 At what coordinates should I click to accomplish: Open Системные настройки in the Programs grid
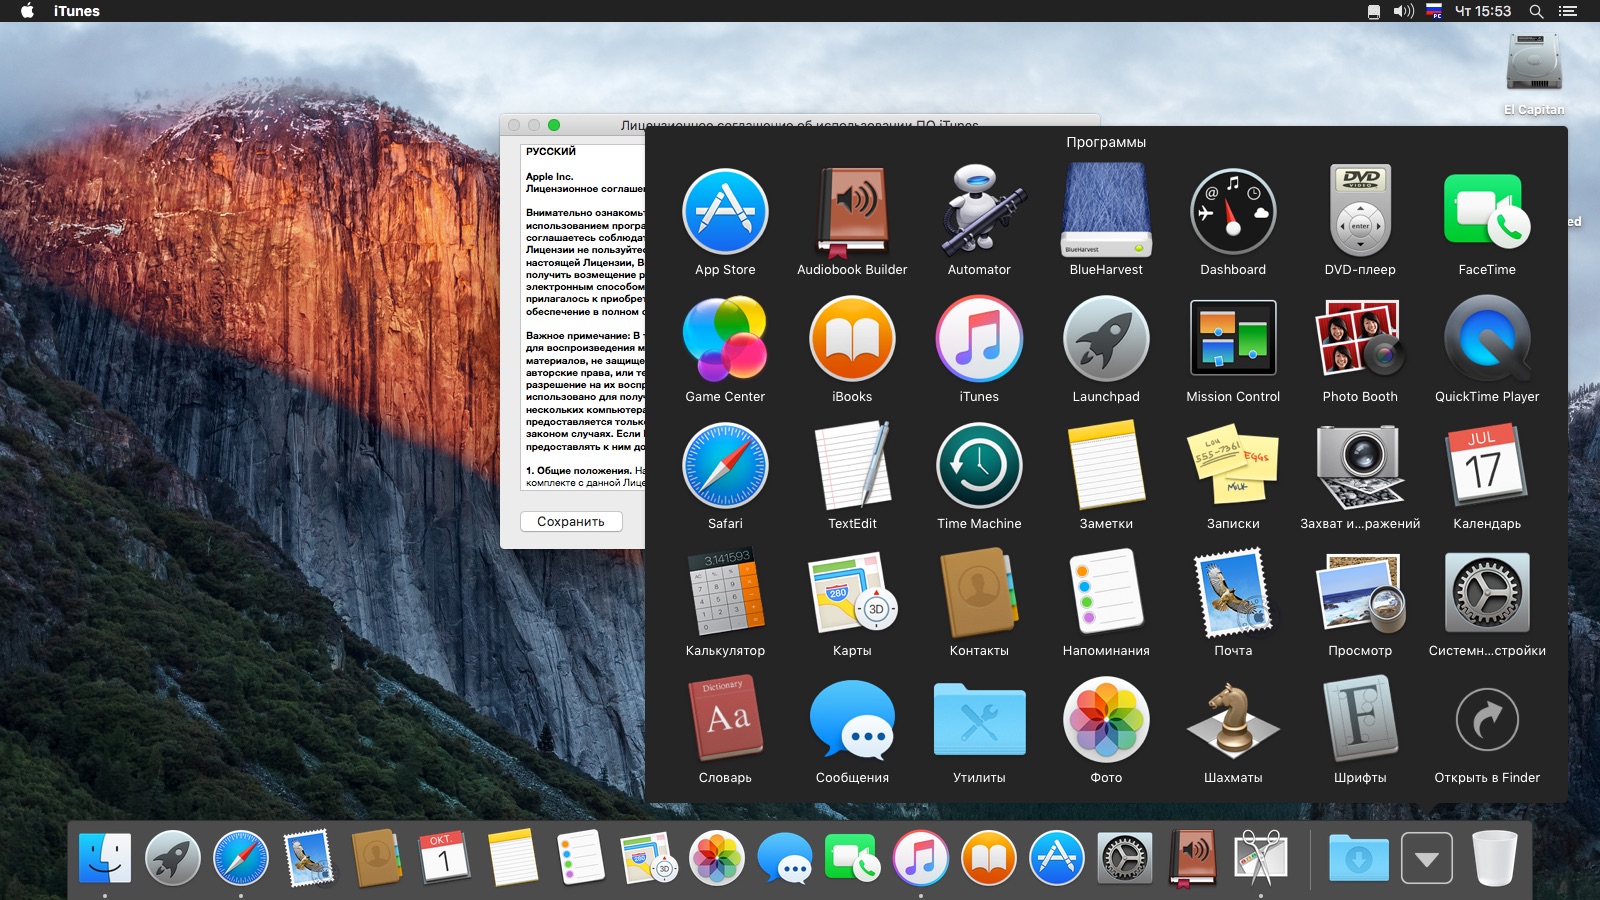1487,593
